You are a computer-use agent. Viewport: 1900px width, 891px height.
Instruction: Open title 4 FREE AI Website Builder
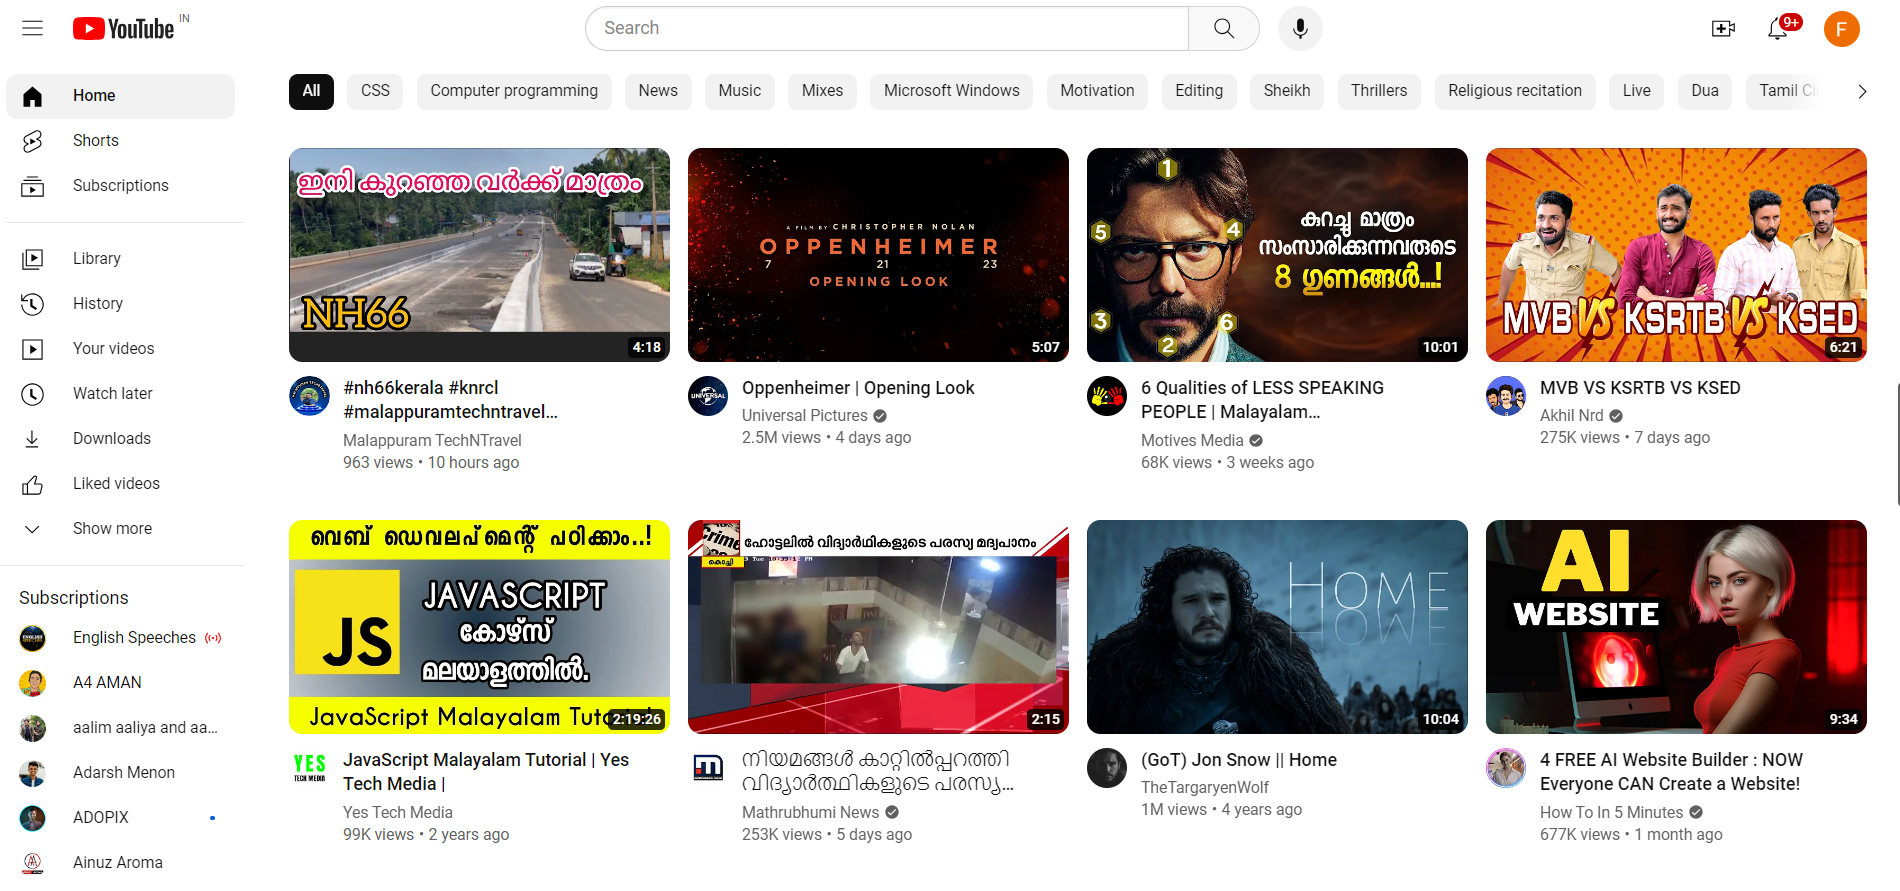[1671, 772]
